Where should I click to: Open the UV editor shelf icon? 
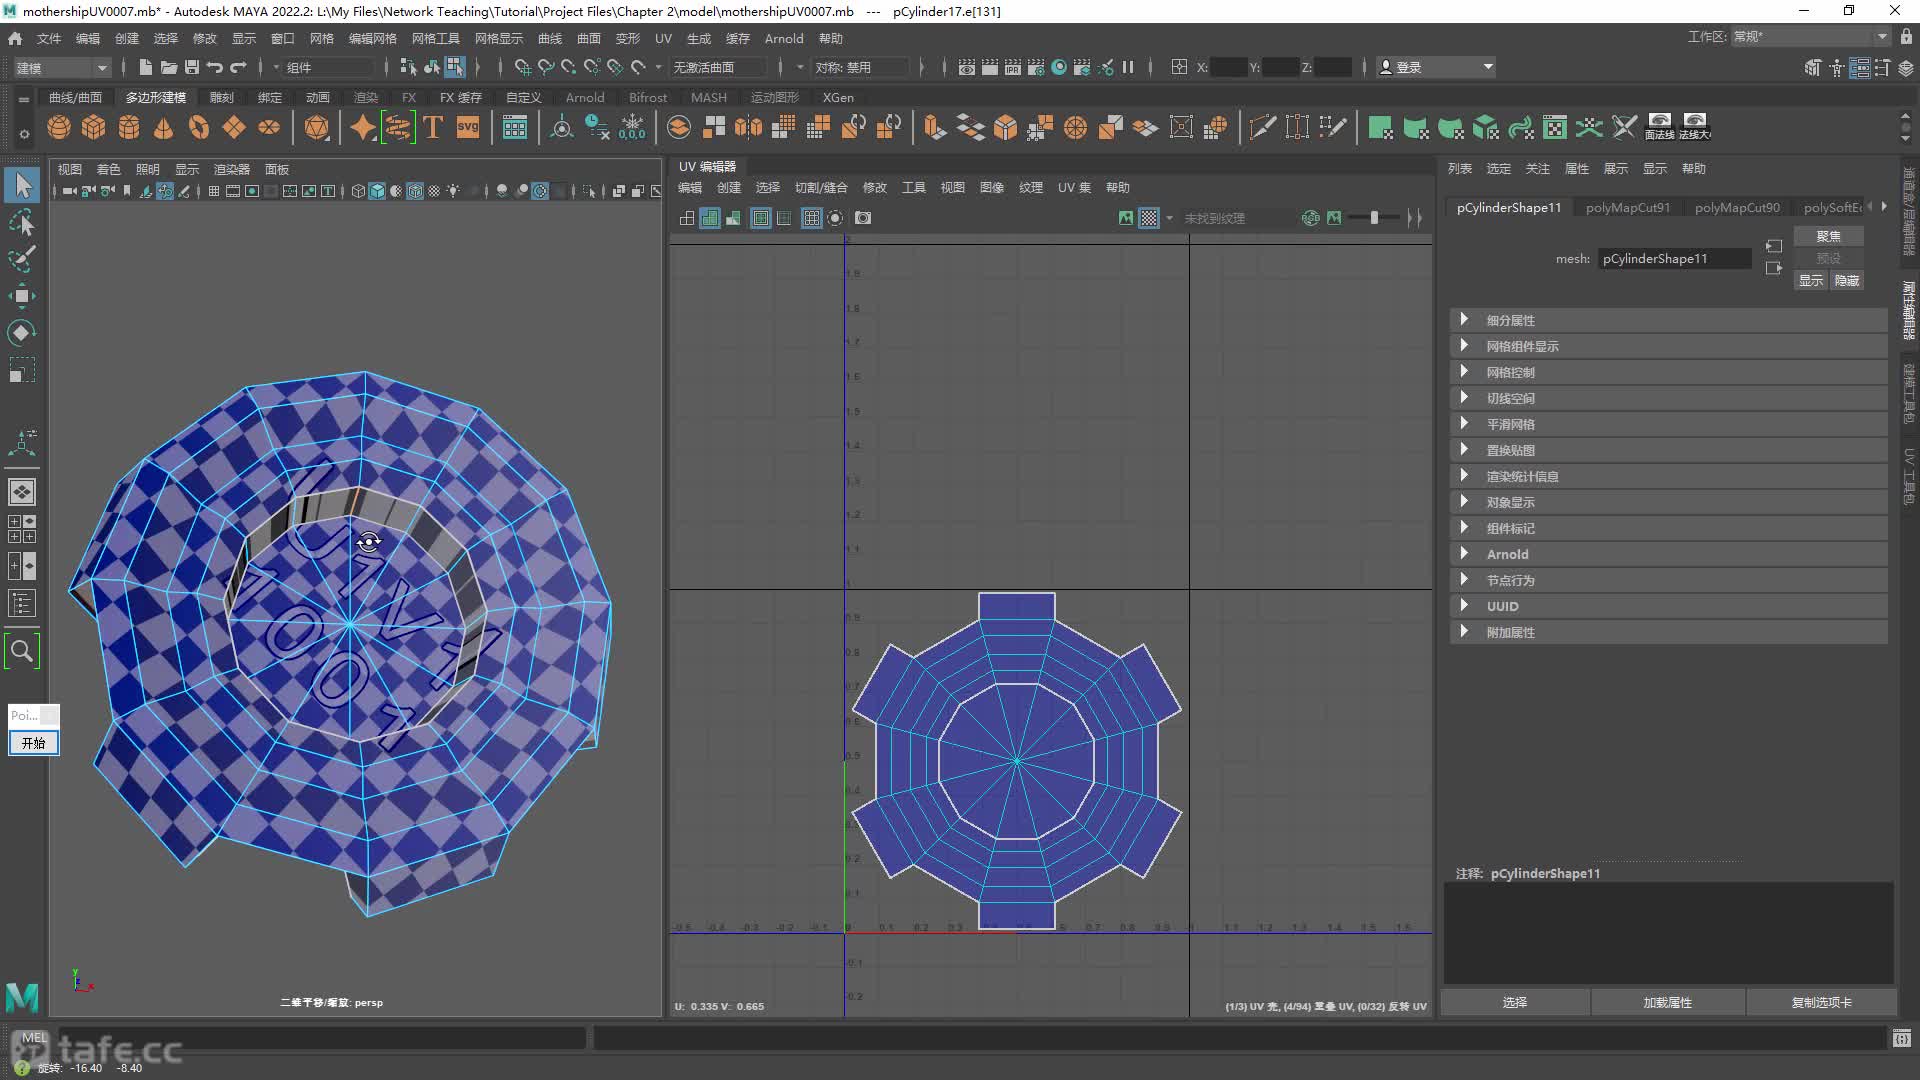coord(1555,127)
